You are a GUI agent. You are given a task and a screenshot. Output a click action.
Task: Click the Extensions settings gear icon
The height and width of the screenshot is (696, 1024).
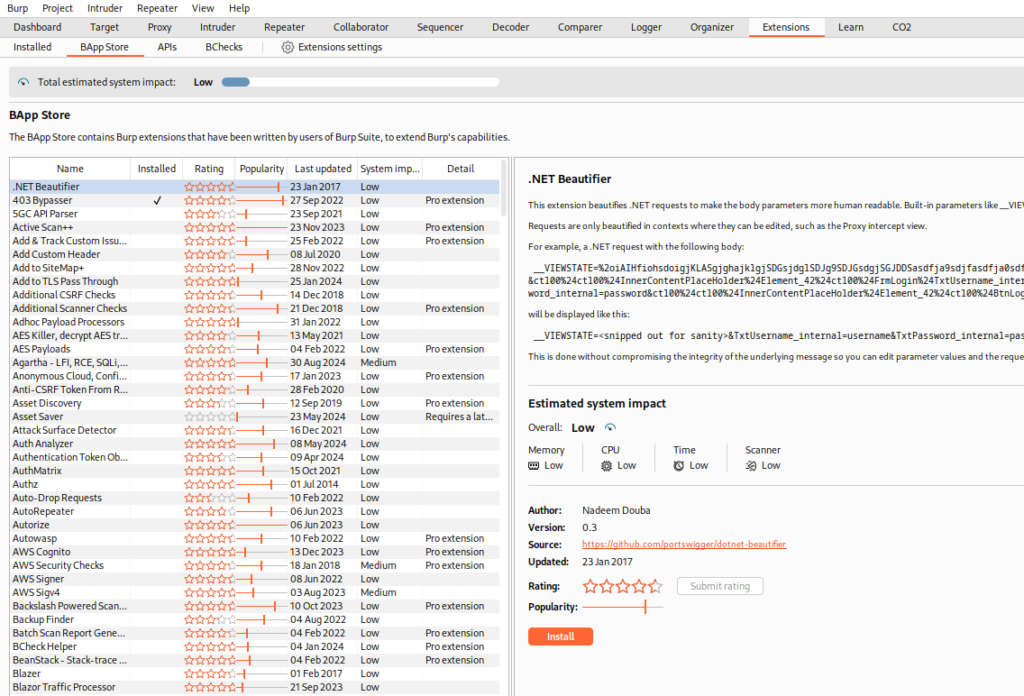tap(287, 47)
